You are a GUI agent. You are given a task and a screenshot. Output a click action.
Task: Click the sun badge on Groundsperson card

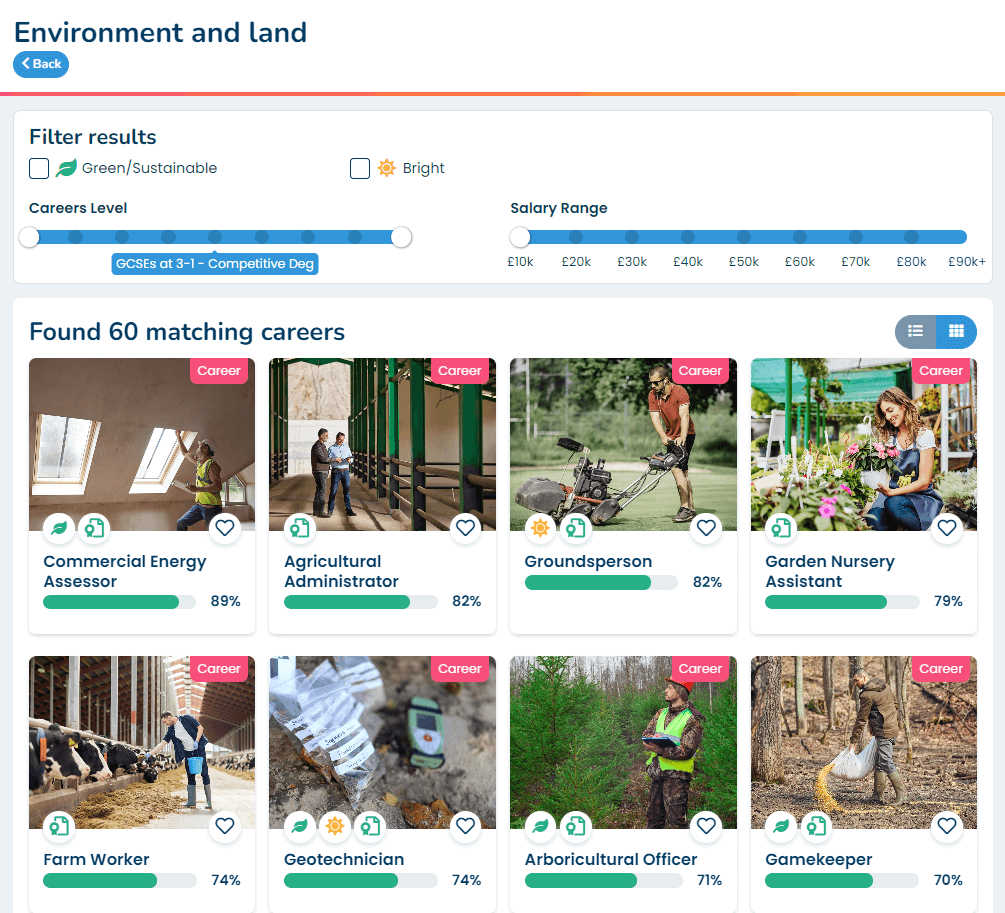coord(540,528)
